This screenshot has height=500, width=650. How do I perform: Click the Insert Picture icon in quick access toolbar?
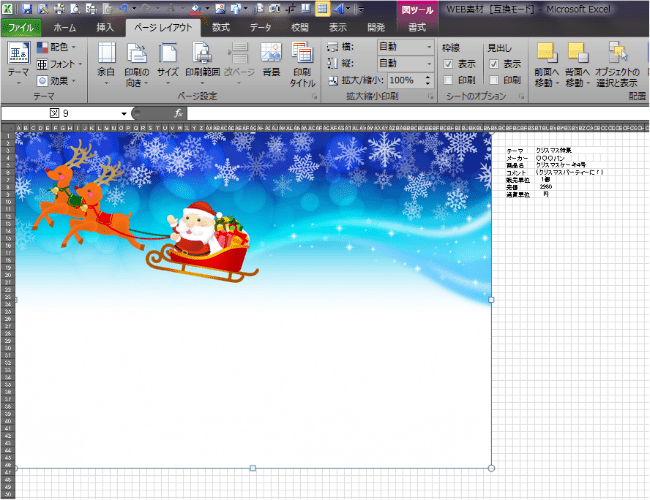[220, 9]
